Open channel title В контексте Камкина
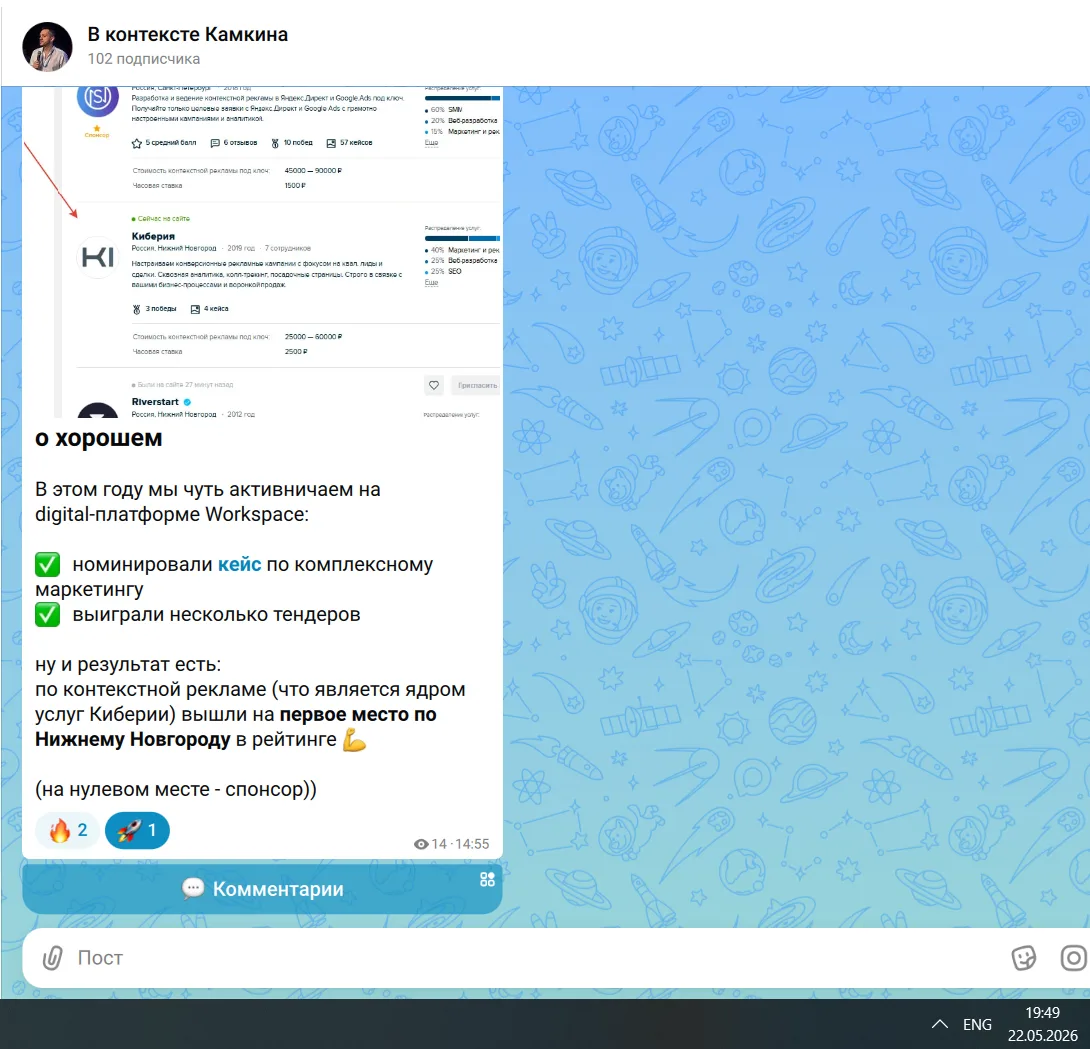Viewport: 1090px width, 1049px height. [x=188, y=34]
